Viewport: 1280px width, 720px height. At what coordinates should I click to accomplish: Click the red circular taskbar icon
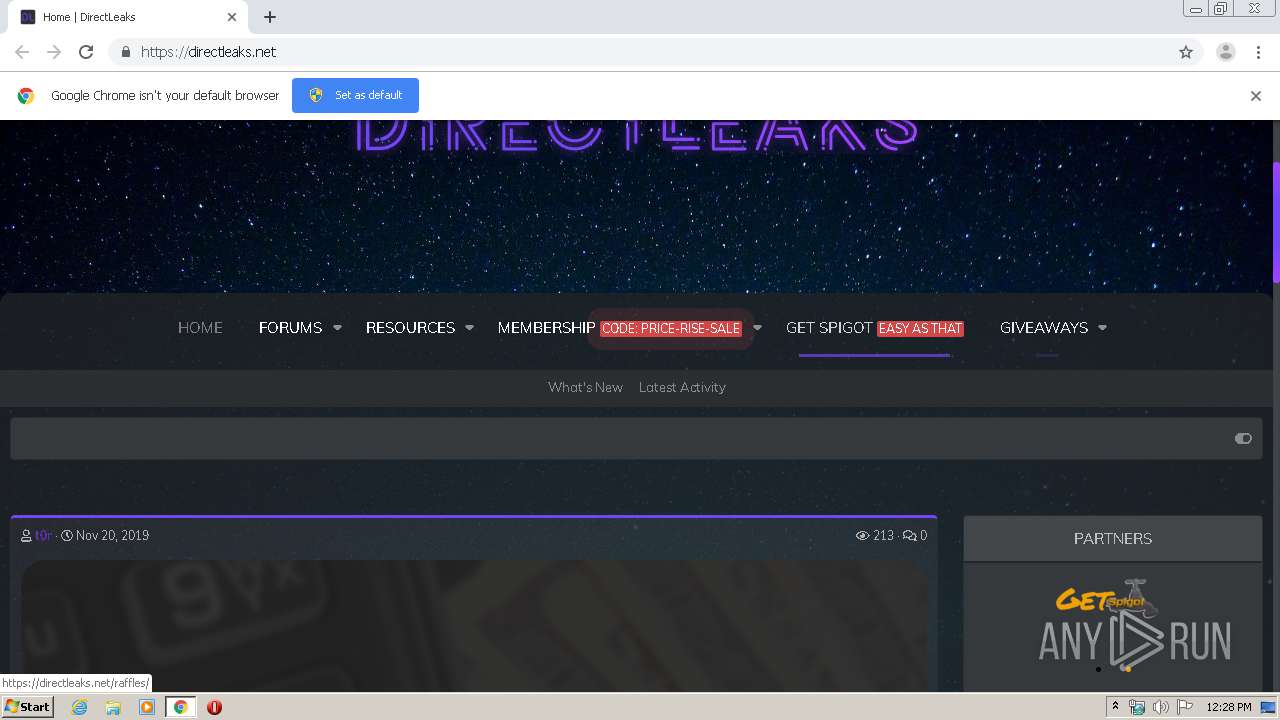click(214, 707)
